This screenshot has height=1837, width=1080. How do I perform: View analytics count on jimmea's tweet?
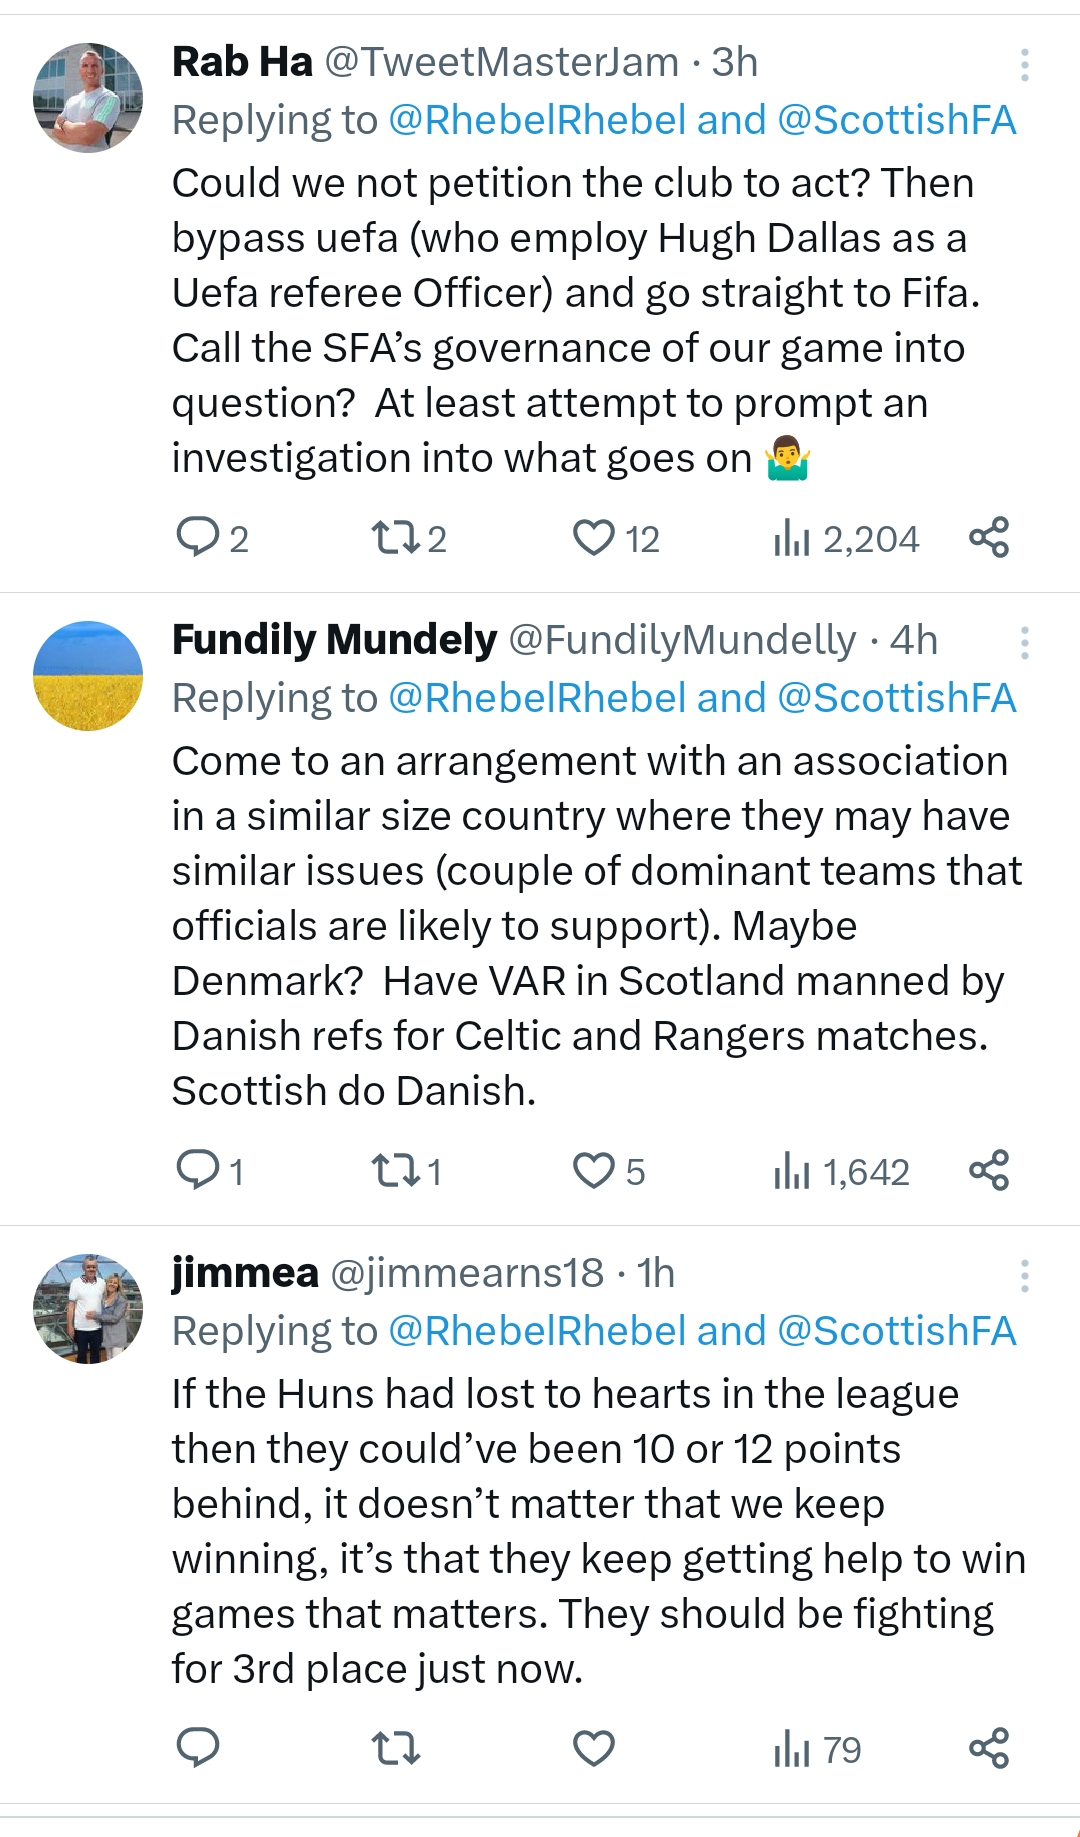tap(816, 1749)
